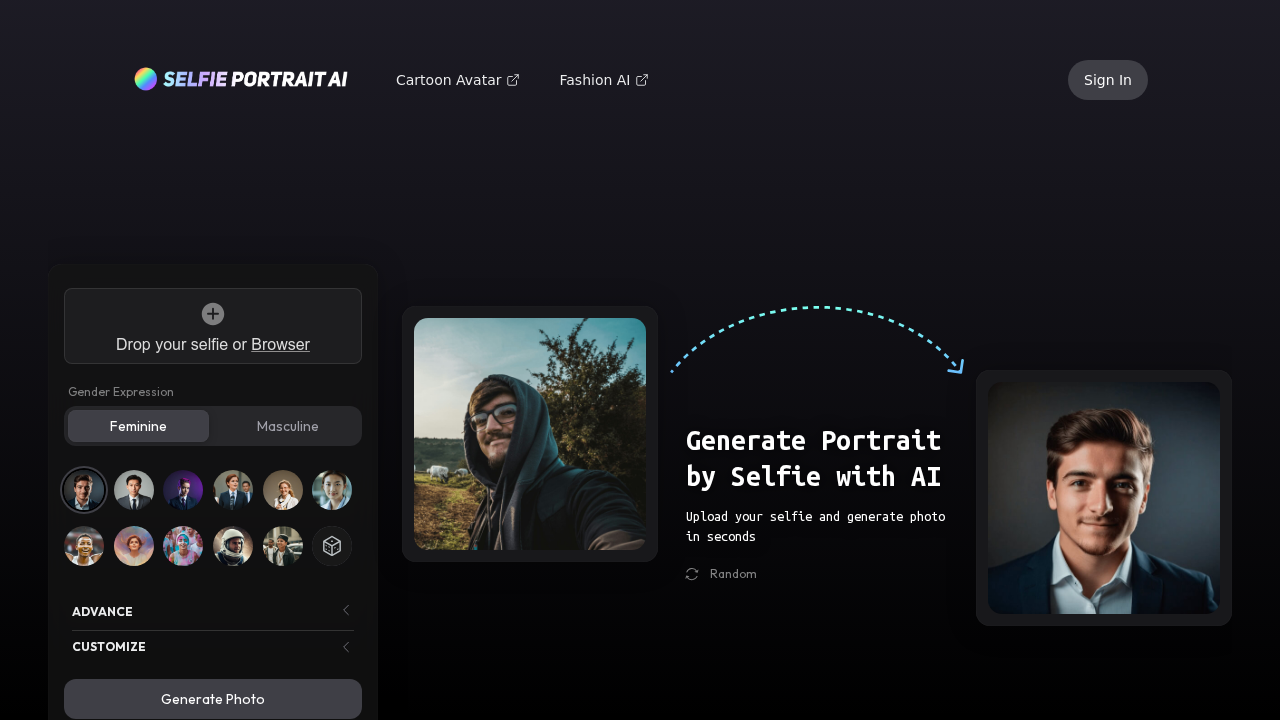The height and width of the screenshot is (720, 1280).
Task: Expand the ADVANCE section
Action: click(102, 610)
